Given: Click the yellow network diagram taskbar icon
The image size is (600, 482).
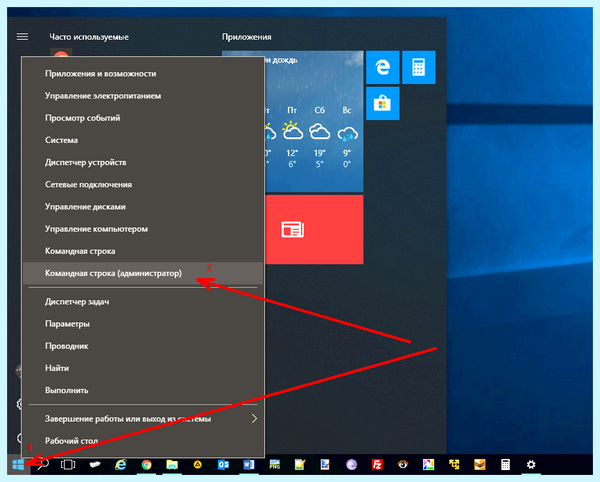Looking at the screenshot, I should pos(454,464).
